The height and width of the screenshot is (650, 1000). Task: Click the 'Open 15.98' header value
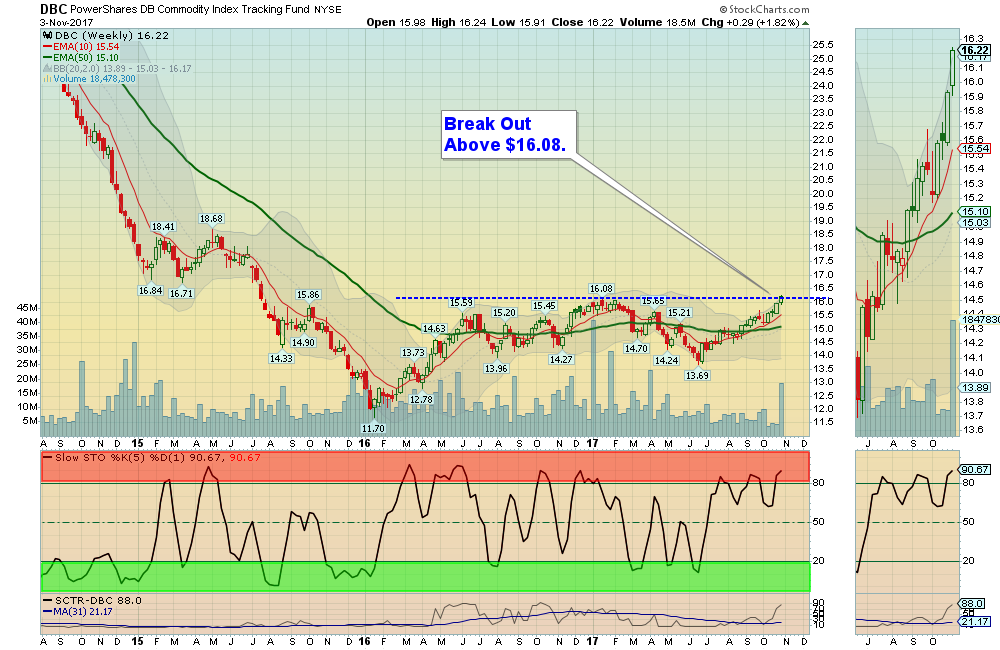396,22
